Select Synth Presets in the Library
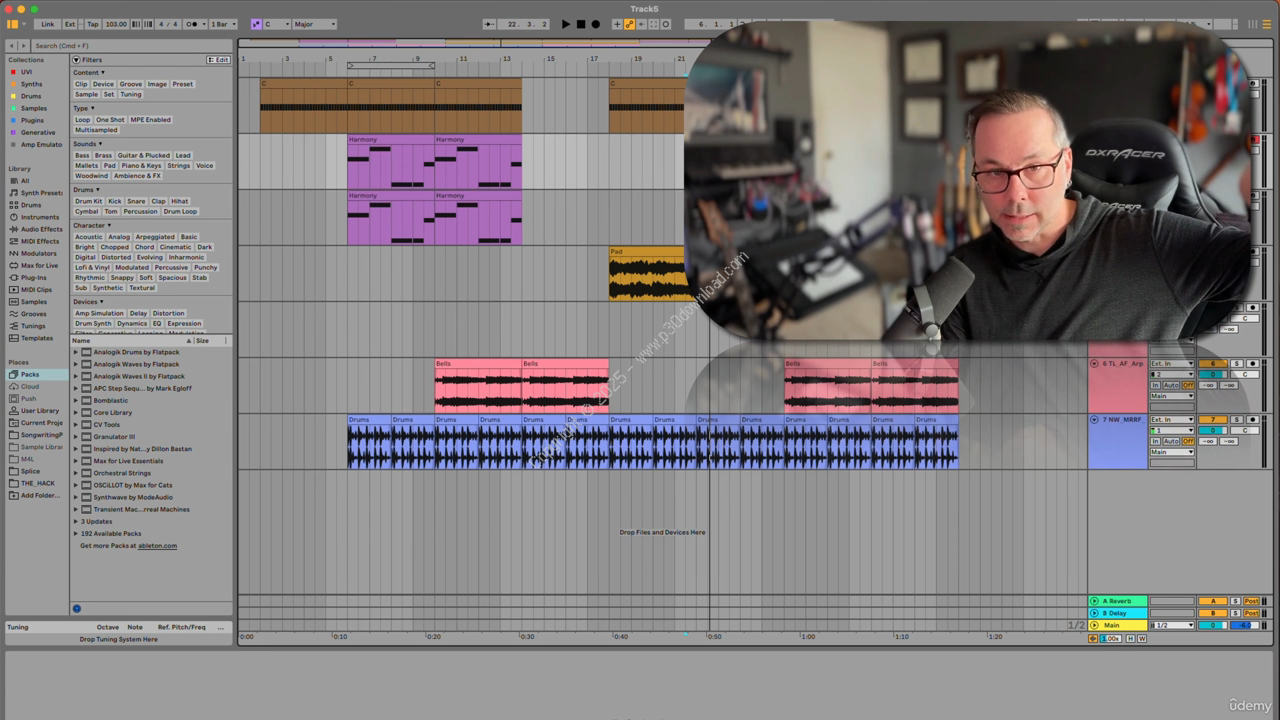This screenshot has height=720, width=1280. click(40, 193)
